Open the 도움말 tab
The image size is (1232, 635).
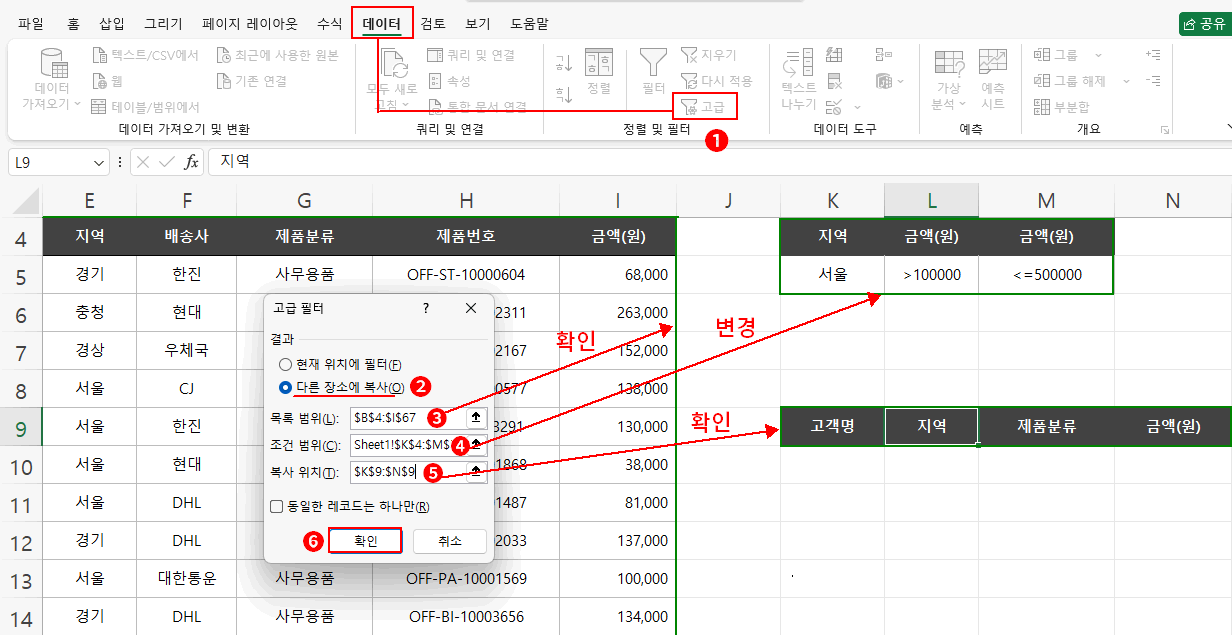point(529,23)
